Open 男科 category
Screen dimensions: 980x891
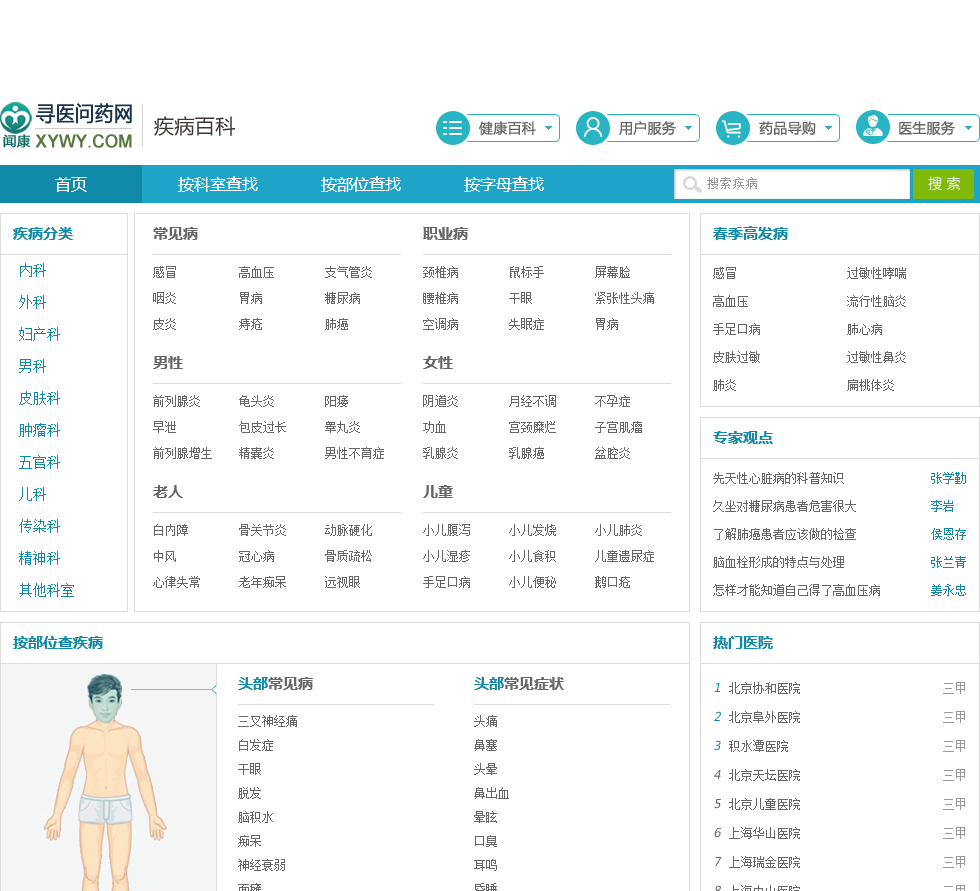(32, 366)
